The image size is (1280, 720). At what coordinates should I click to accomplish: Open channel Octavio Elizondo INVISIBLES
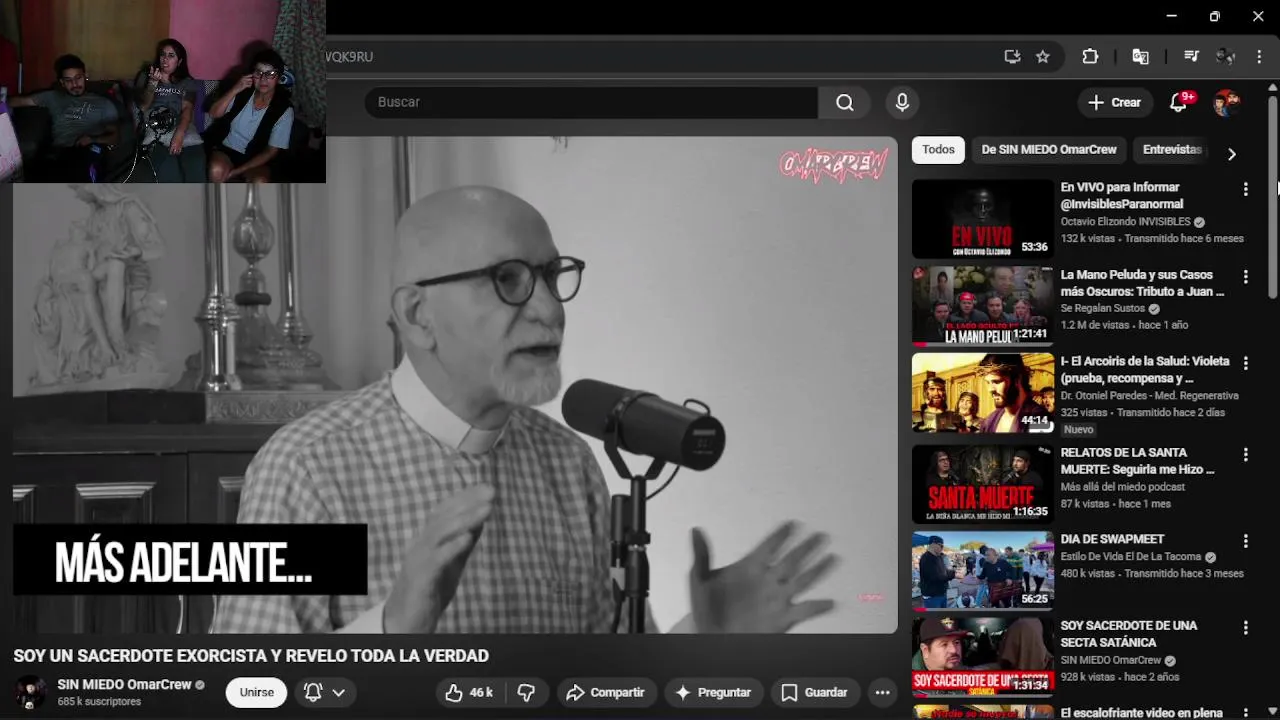1126,222
